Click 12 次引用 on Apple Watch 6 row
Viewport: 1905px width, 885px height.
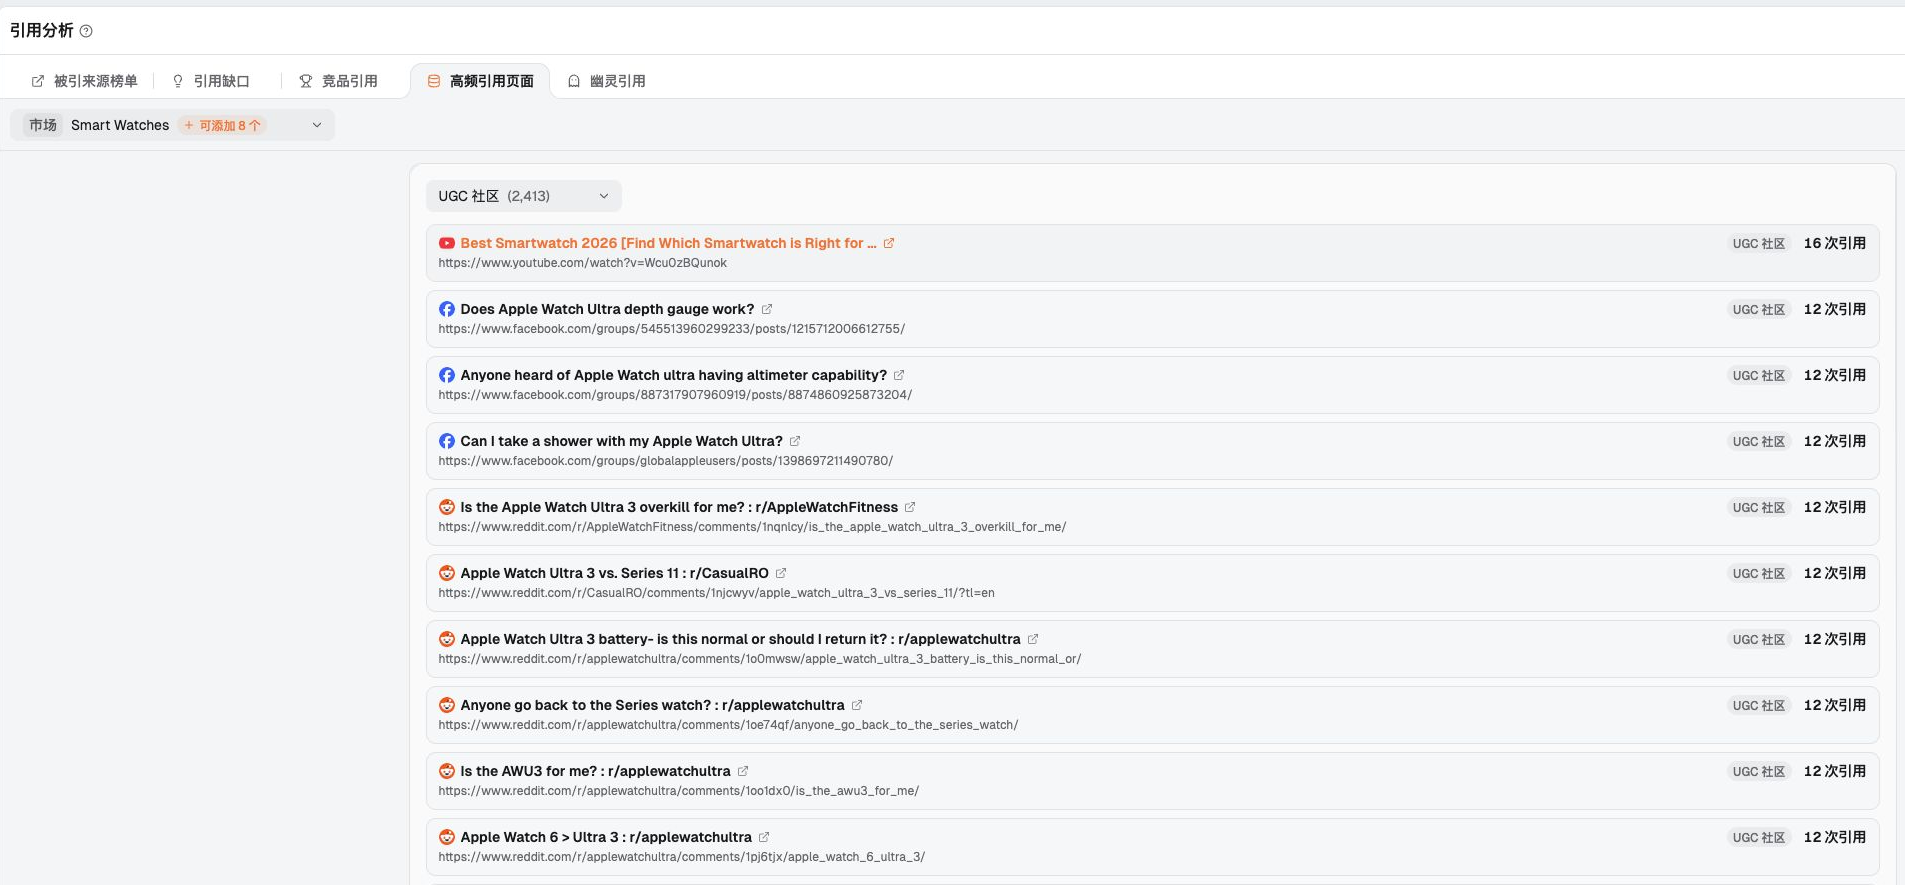(x=1834, y=837)
